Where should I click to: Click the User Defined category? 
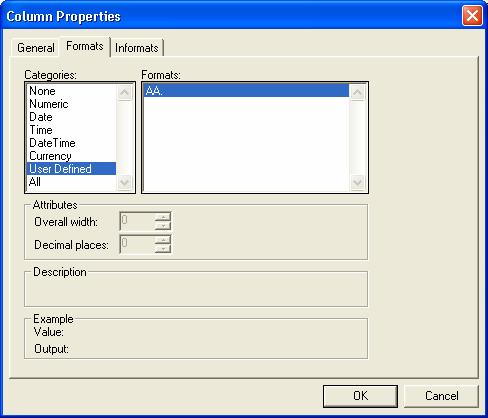point(71,169)
